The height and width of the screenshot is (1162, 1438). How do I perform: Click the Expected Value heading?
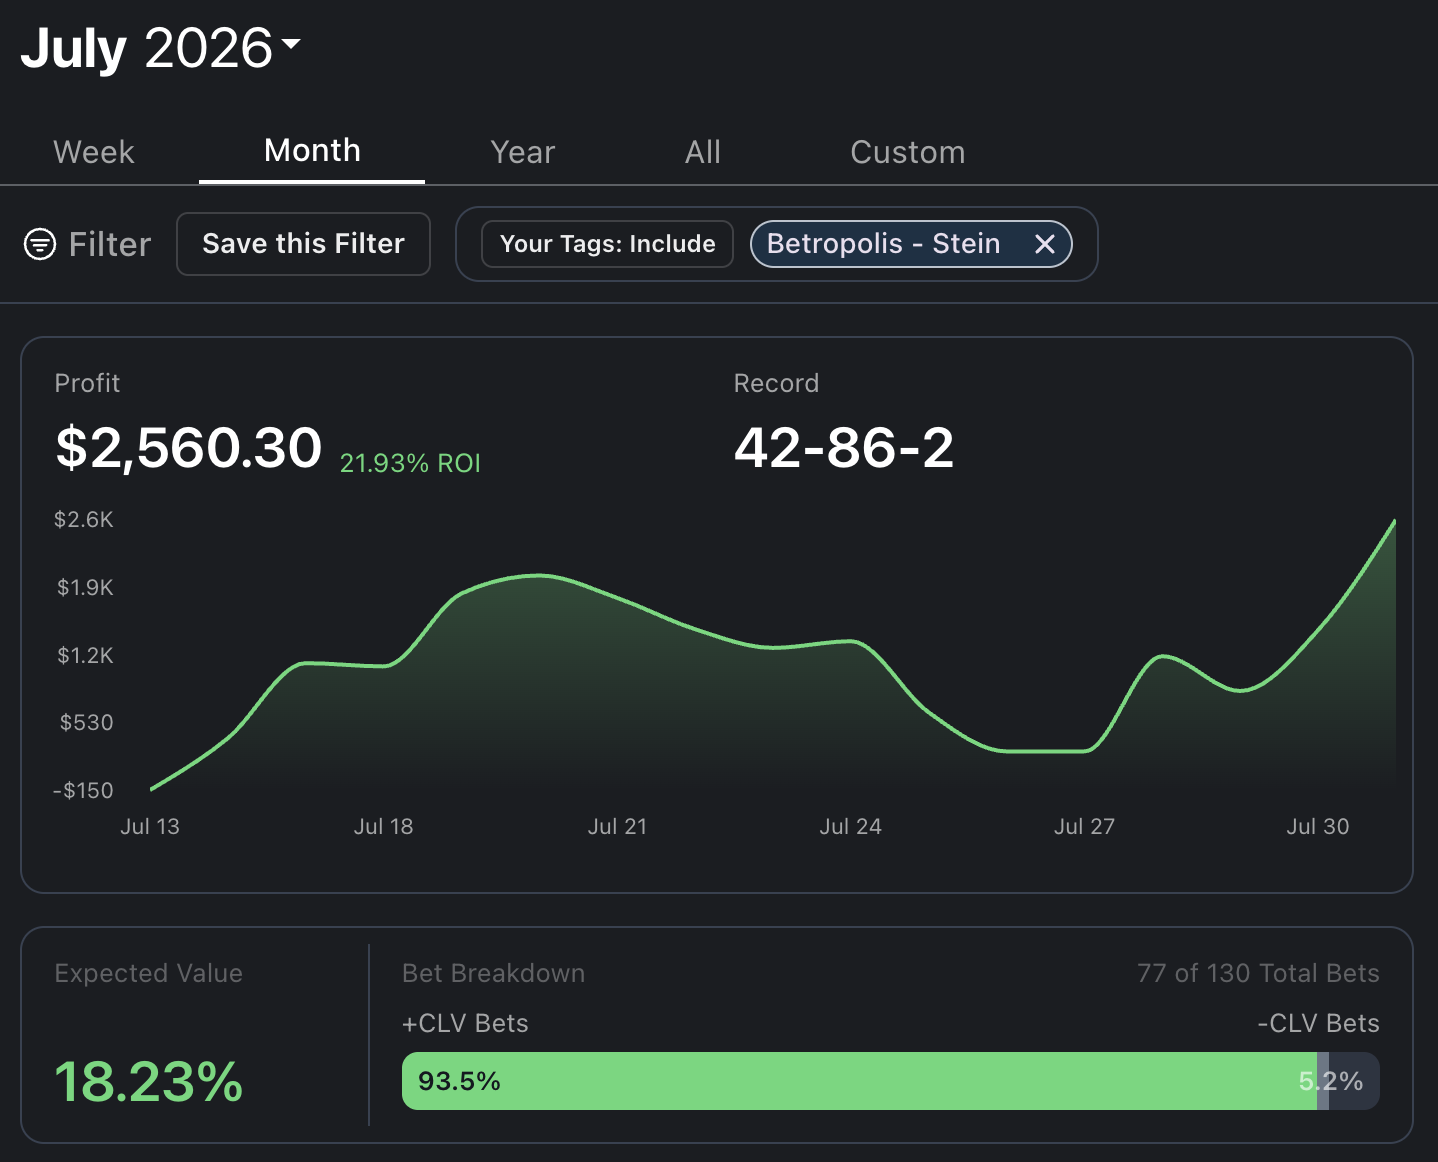point(149,973)
